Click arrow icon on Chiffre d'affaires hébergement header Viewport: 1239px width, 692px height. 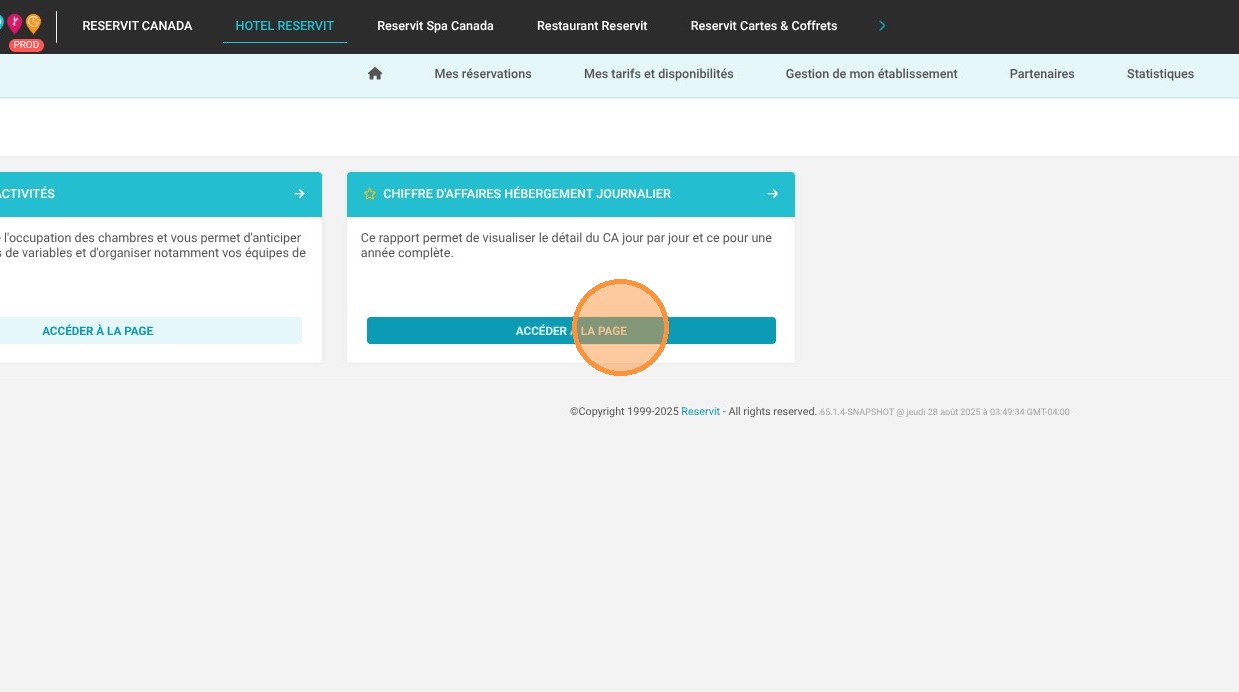click(773, 194)
